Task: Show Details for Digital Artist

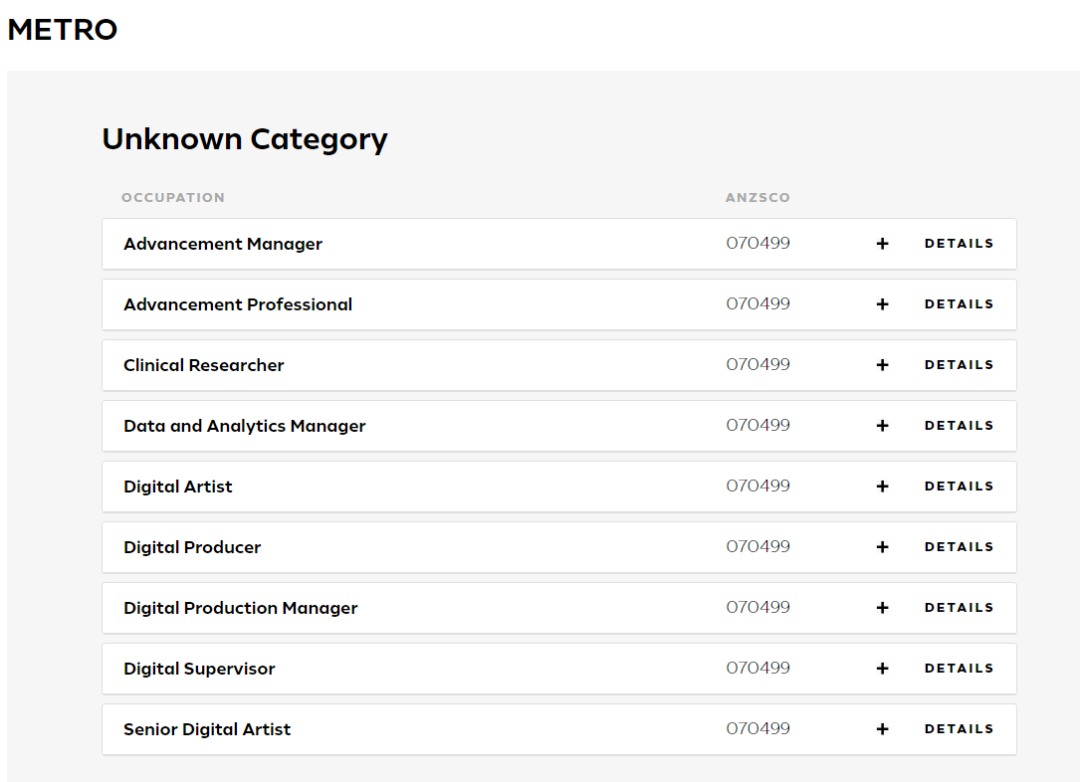Action: tap(958, 487)
